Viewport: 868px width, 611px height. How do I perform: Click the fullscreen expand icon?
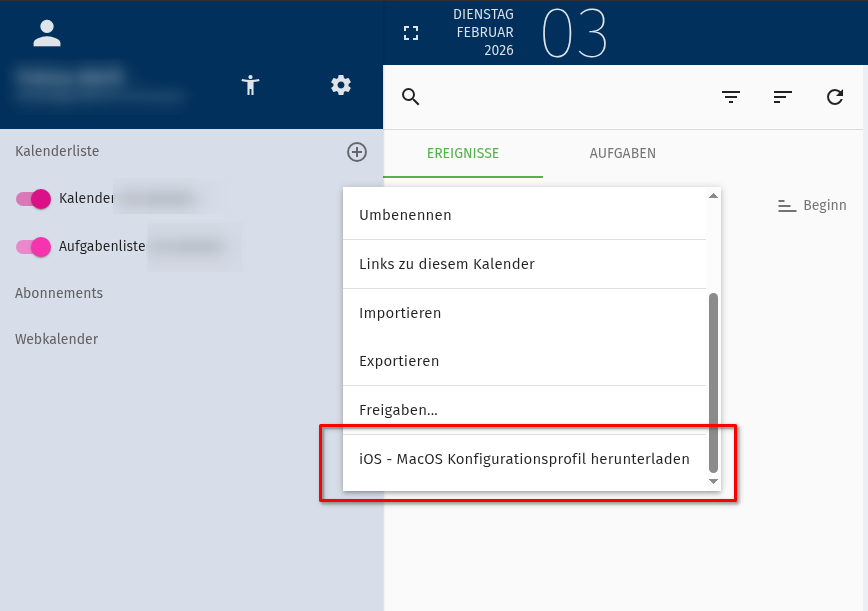pyautogui.click(x=411, y=33)
